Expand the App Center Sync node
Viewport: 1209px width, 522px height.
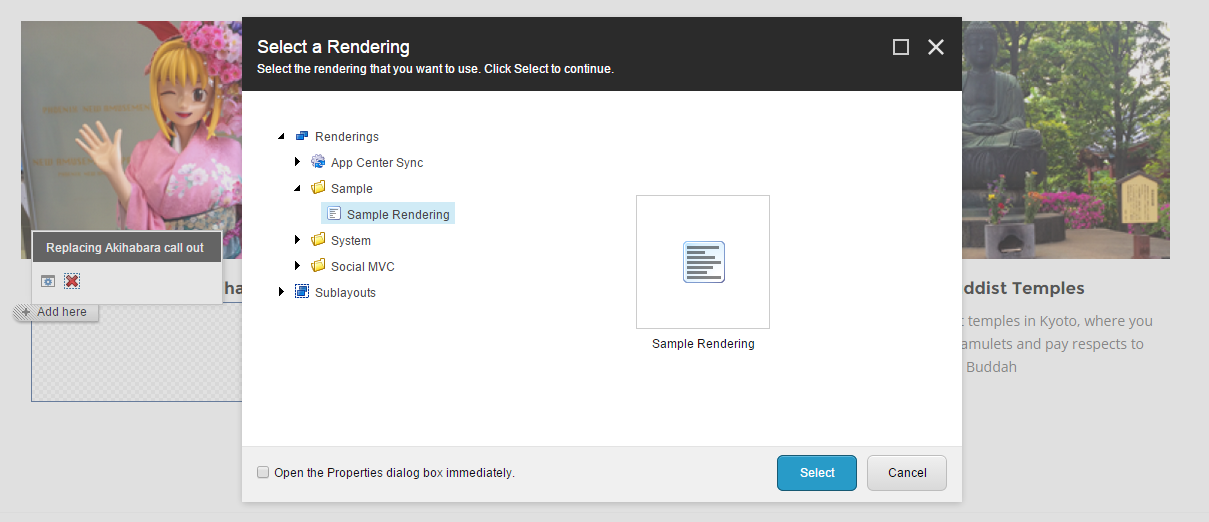coord(298,162)
